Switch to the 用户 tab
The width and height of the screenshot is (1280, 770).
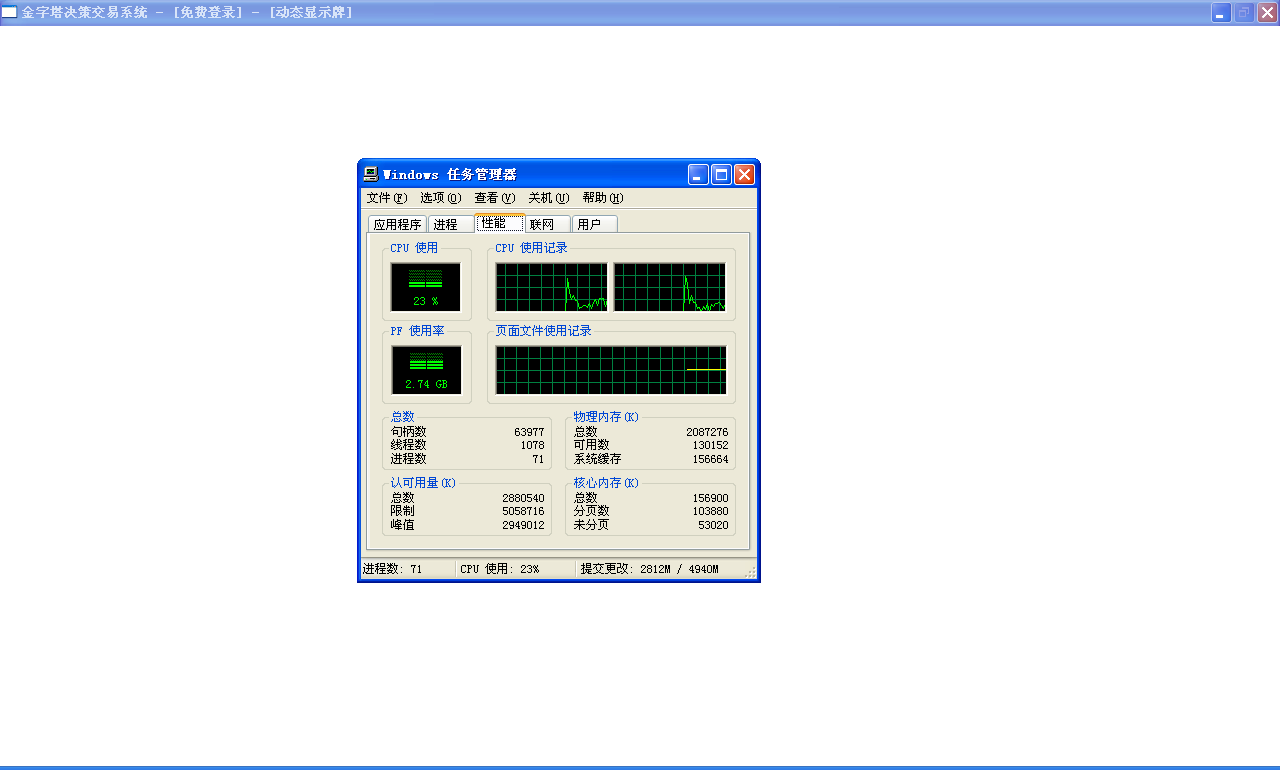pyautogui.click(x=595, y=224)
